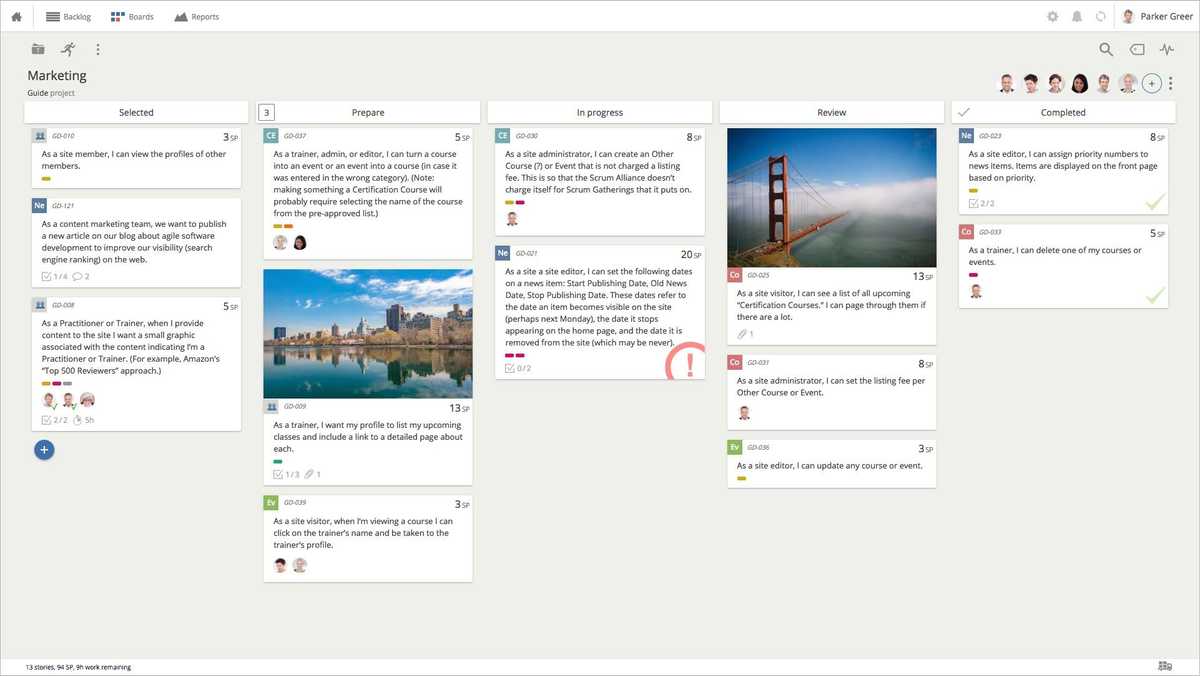The width and height of the screenshot is (1200, 676).
Task: Open the sprint runner icon
Action: pyautogui.click(x=67, y=49)
